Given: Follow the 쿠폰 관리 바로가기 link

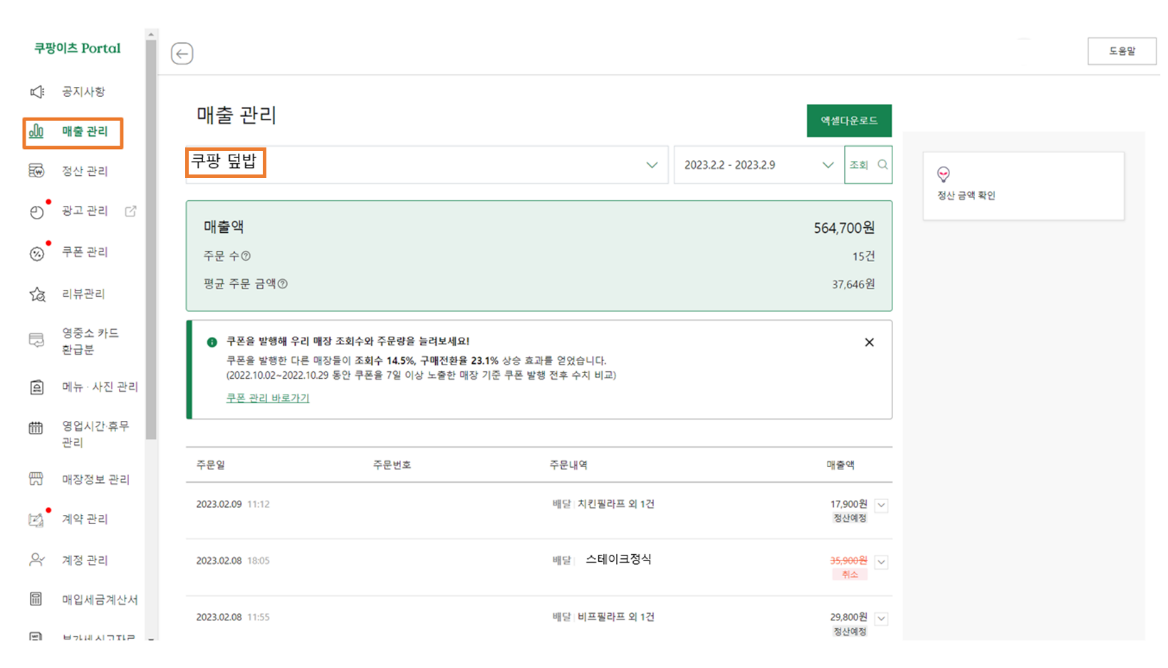Looking at the screenshot, I should click(x=267, y=398).
